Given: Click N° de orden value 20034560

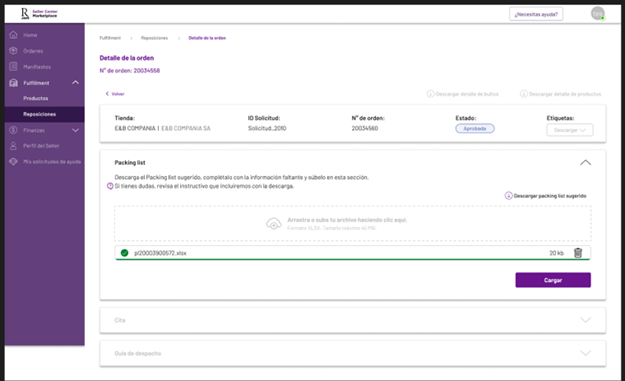Looking at the screenshot, I should (365, 128).
